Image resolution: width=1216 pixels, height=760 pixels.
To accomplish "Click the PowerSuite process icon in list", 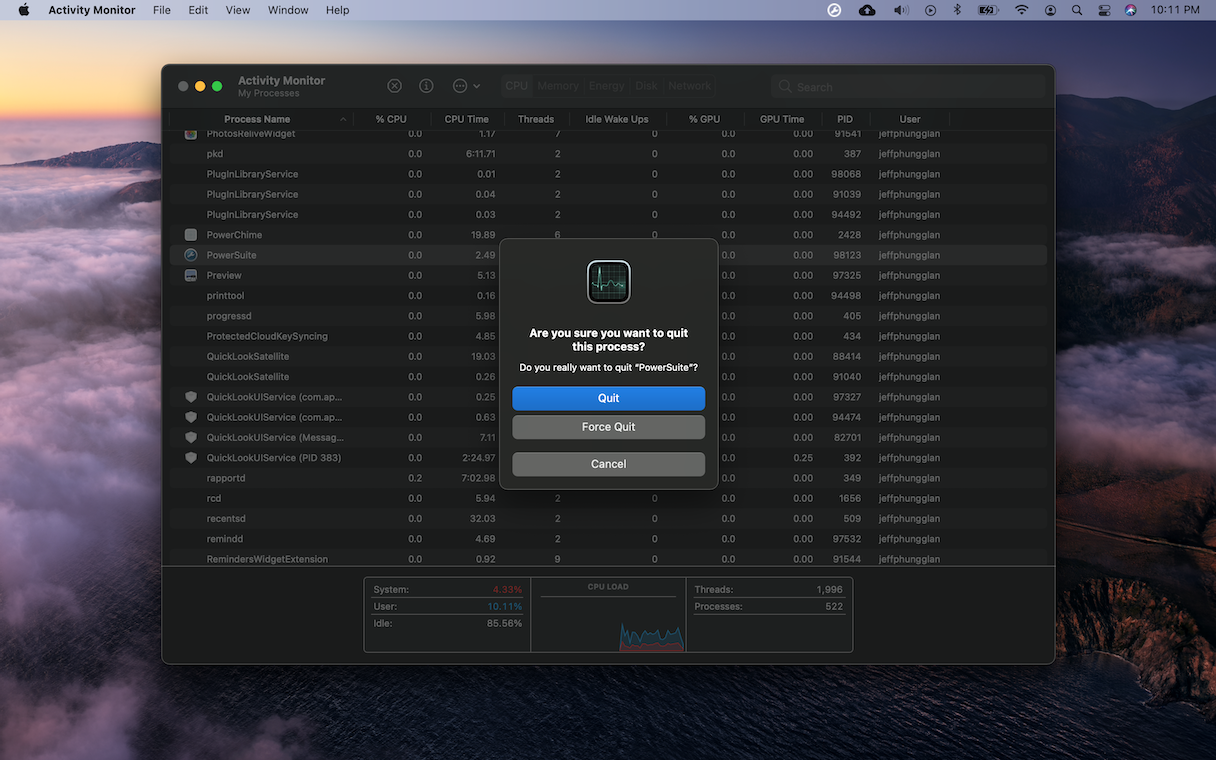I will click(191, 255).
